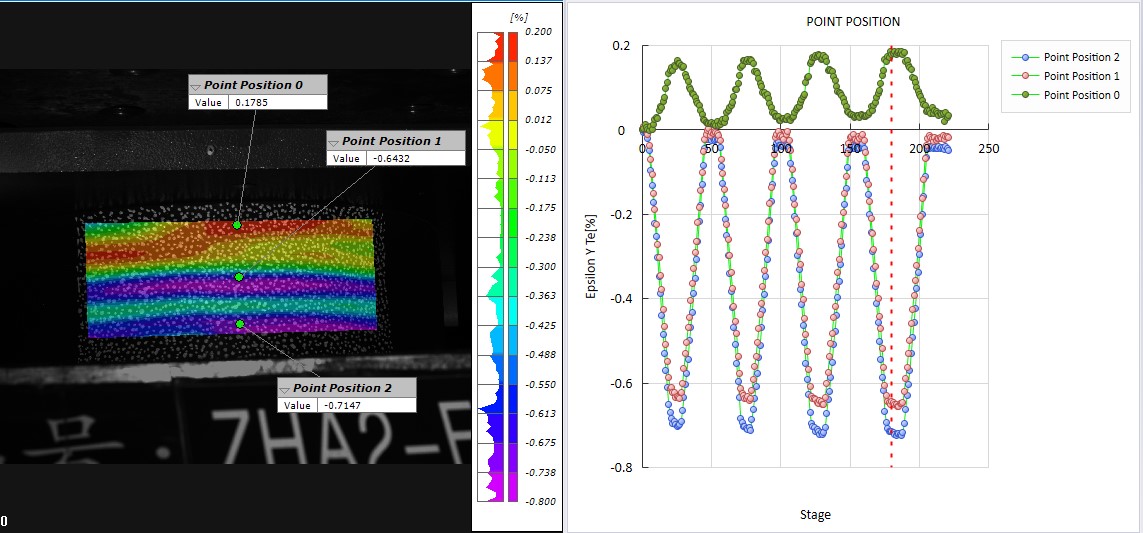This screenshot has height=533, width=1143.
Task: Collapse the Point Position 1 label triangle
Action: tap(335, 142)
